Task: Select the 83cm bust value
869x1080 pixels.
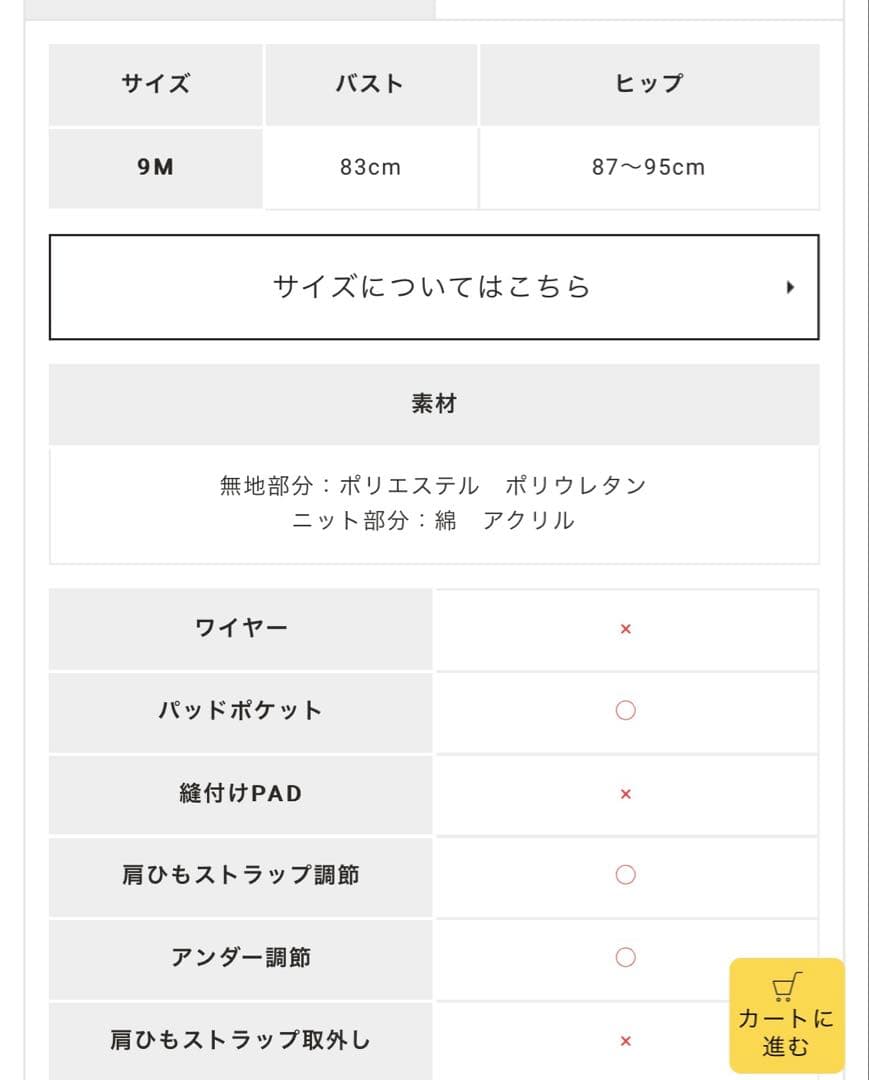Action: 370,167
